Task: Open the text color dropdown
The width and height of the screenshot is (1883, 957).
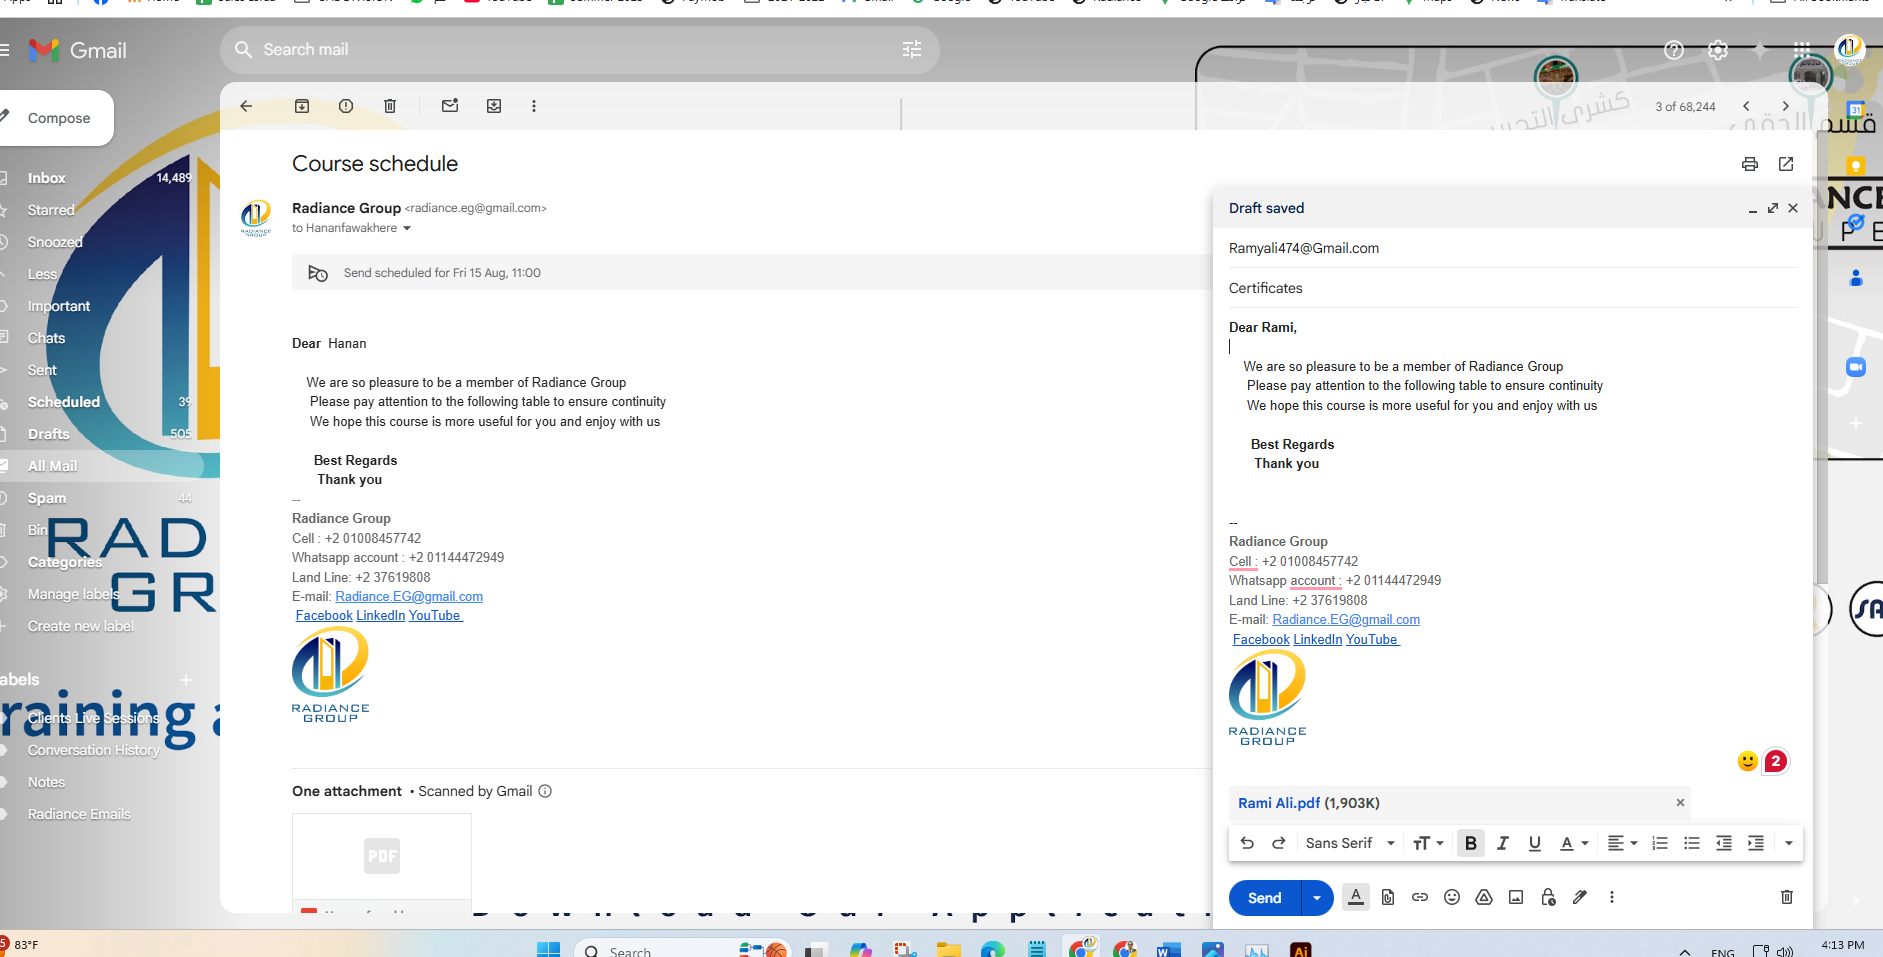Action: tap(1574, 843)
